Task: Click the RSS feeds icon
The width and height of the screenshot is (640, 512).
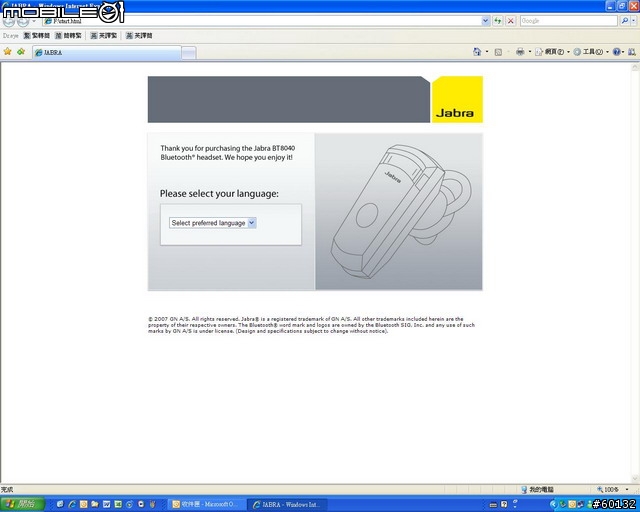Action: [x=498, y=52]
